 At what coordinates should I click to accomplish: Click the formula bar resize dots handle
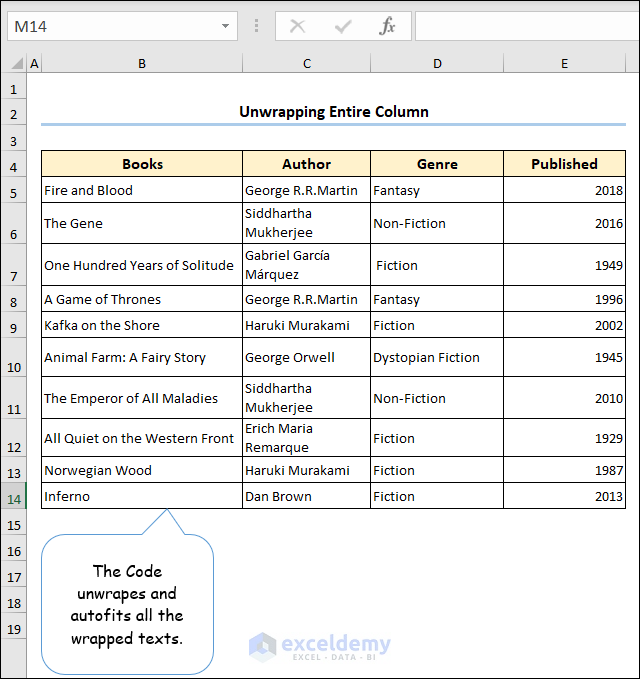click(256, 26)
